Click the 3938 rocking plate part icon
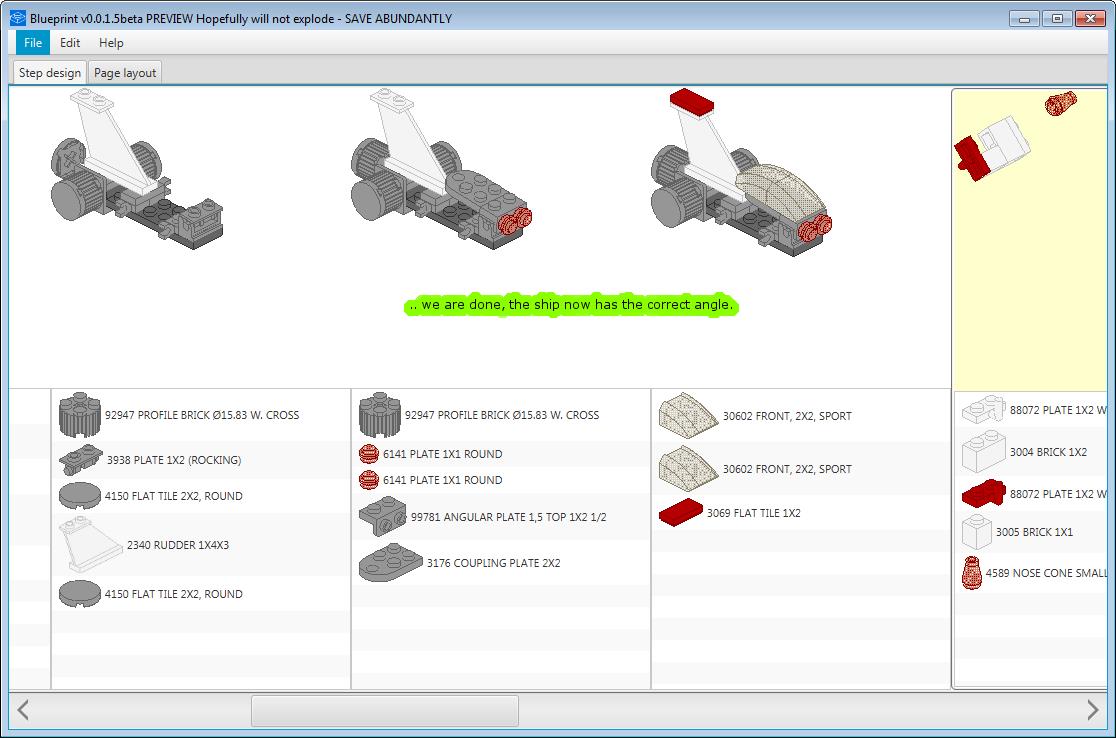1116x738 pixels. [x=80, y=460]
